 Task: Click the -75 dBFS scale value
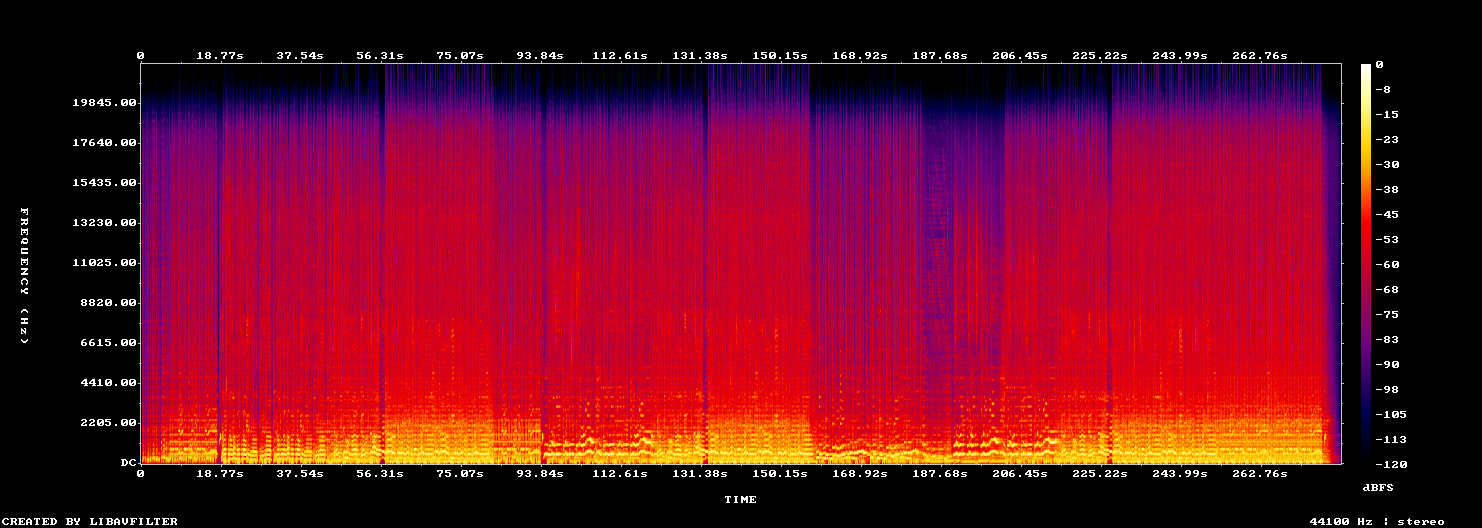point(1387,315)
